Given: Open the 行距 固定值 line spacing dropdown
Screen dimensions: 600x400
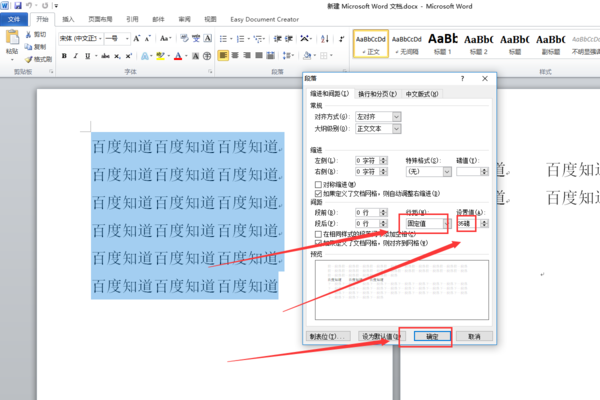Looking at the screenshot, I should (x=446, y=224).
